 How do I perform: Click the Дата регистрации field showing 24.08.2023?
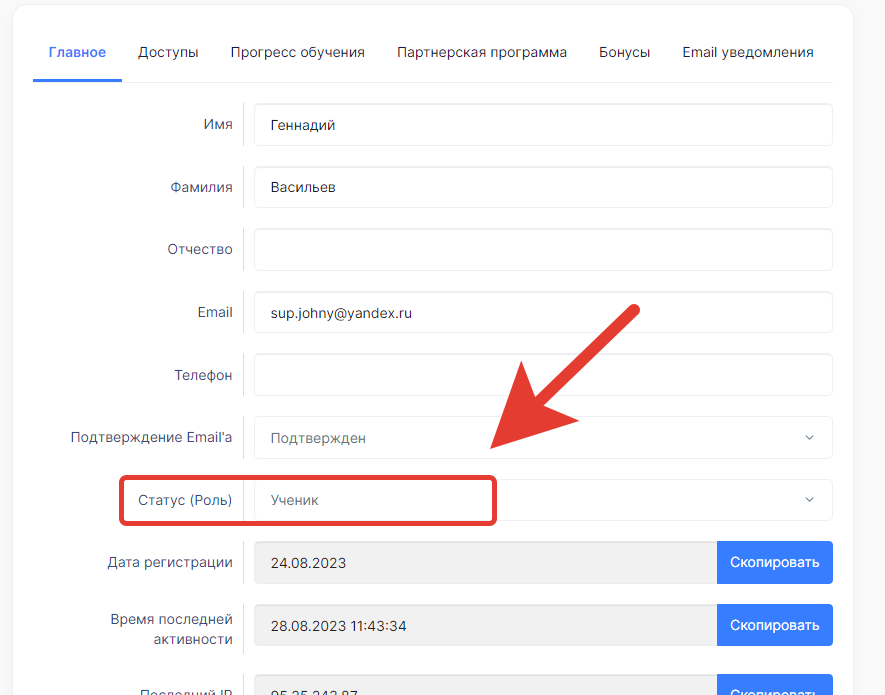pos(485,563)
